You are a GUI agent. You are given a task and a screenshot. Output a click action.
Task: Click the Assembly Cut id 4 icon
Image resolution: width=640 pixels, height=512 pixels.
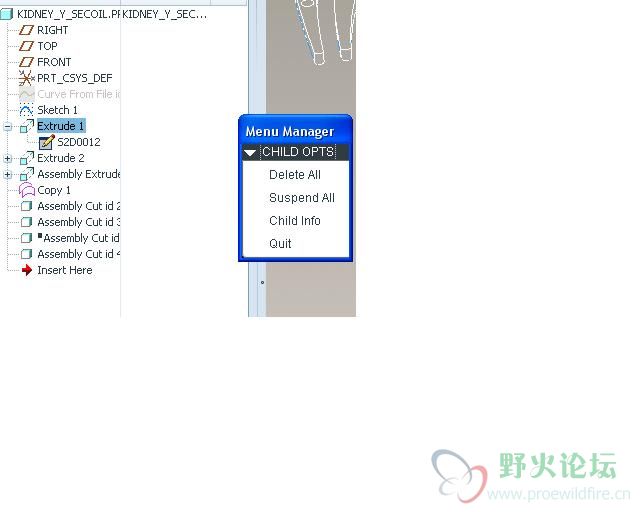27,254
